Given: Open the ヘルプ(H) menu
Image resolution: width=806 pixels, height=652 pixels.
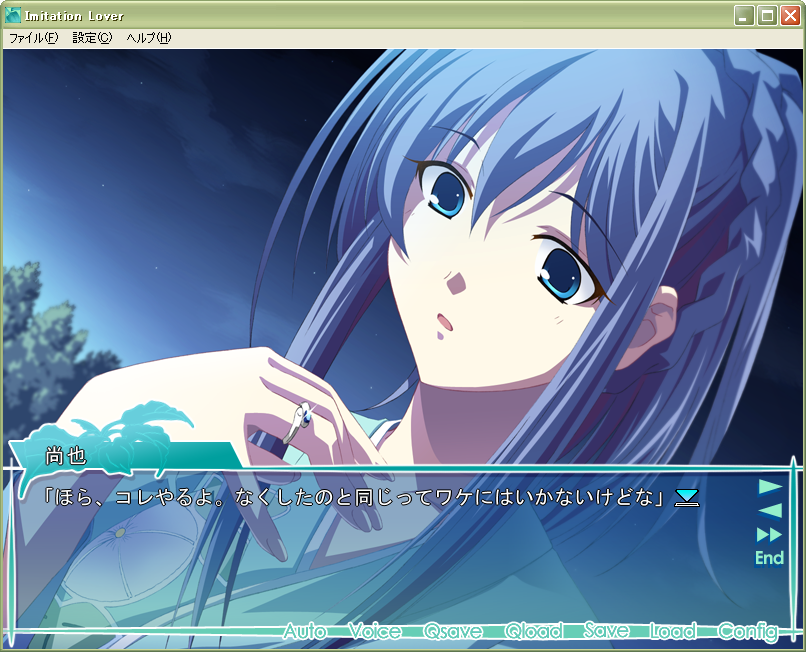Looking at the screenshot, I should coord(149,38).
